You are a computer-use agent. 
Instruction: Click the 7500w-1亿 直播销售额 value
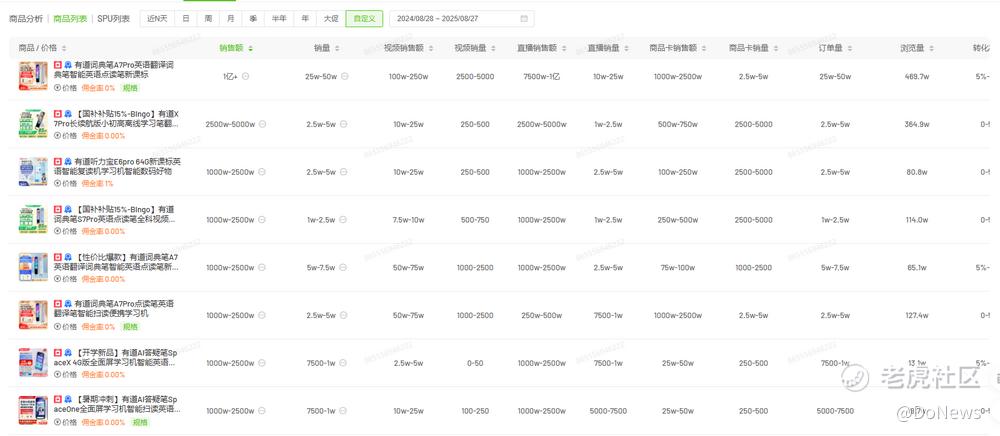[x=541, y=76]
